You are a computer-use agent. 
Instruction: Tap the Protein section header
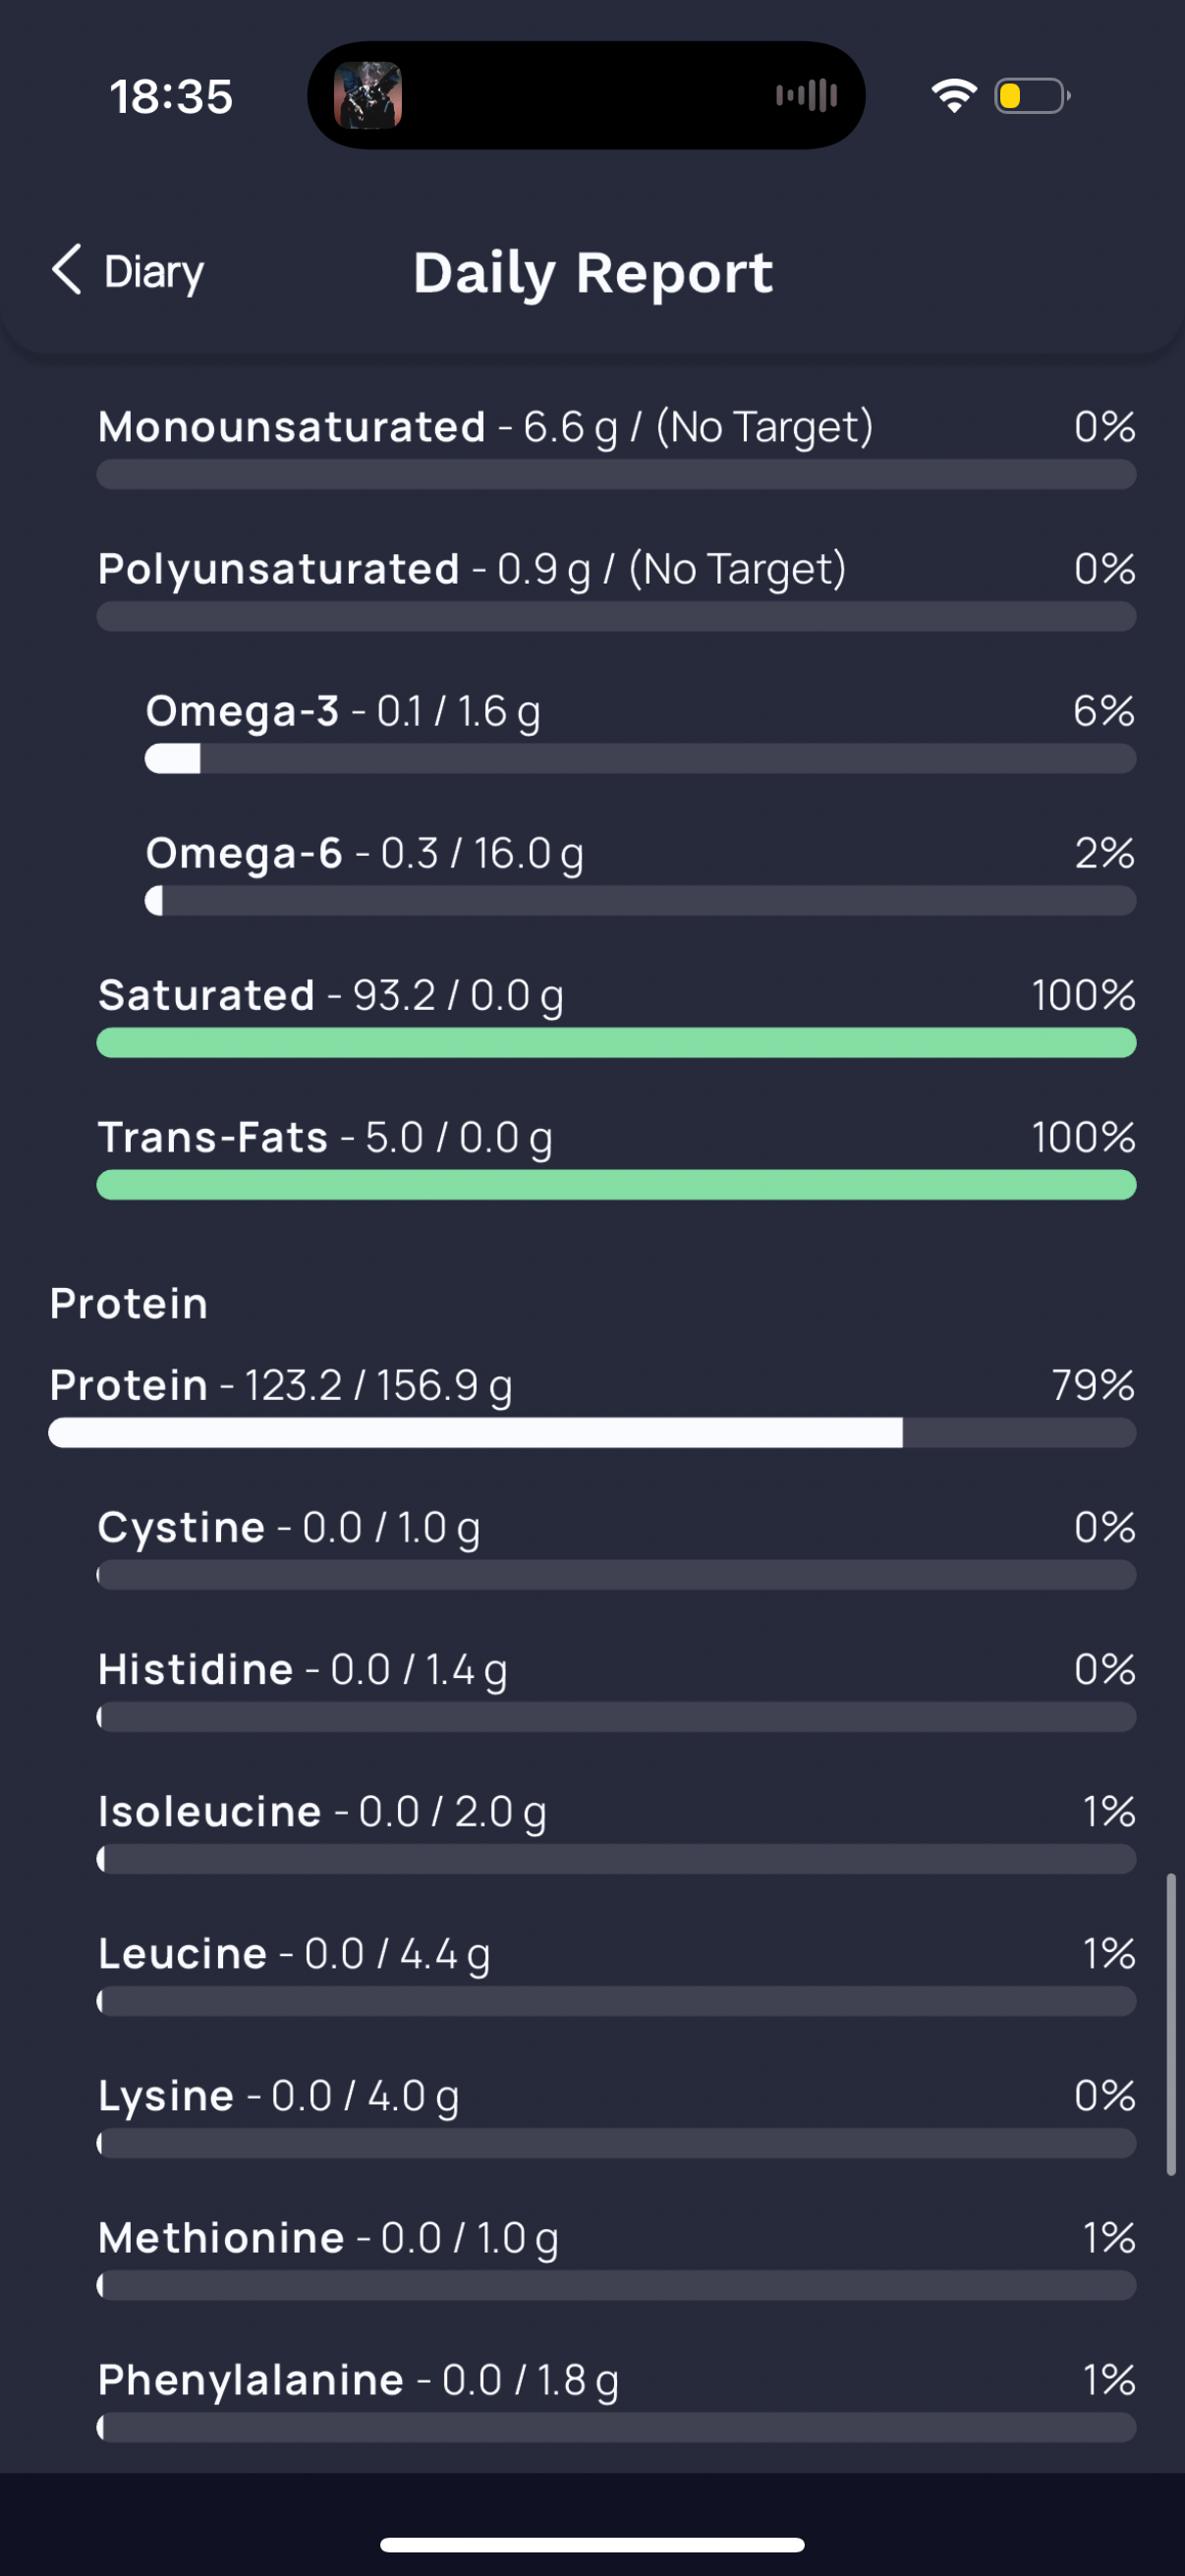pyautogui.click(x=129, y=1304)
